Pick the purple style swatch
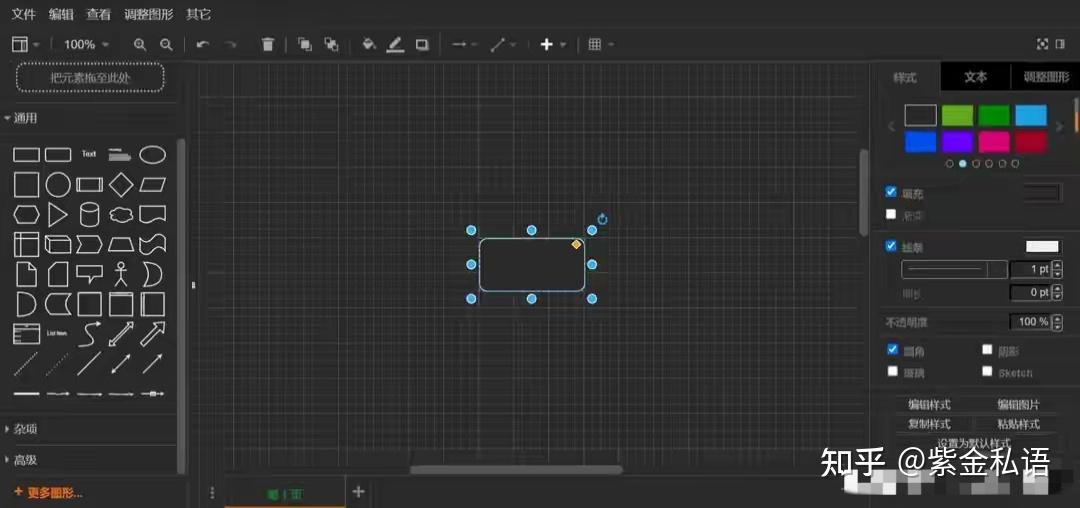The width and height of the screenshot is (1080, 508). 957,142
